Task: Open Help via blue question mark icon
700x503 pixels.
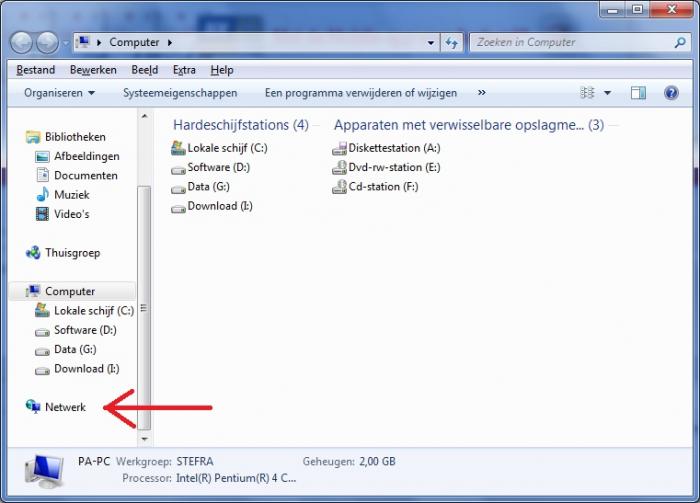Action: (671, 93)
